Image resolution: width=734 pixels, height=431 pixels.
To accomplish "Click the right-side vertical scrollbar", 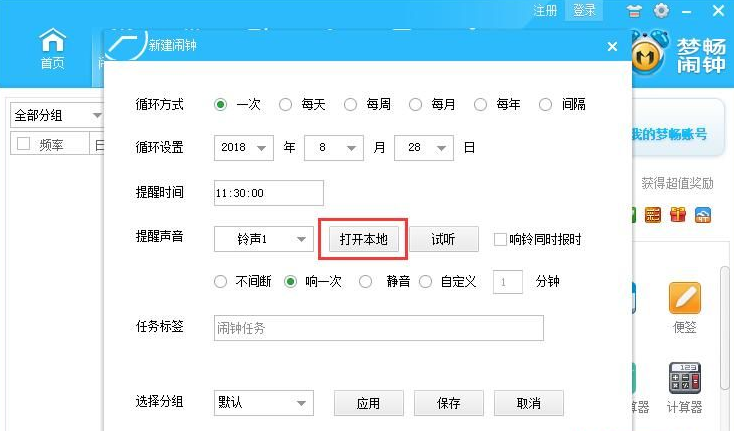I will click(x=725, y=328).
